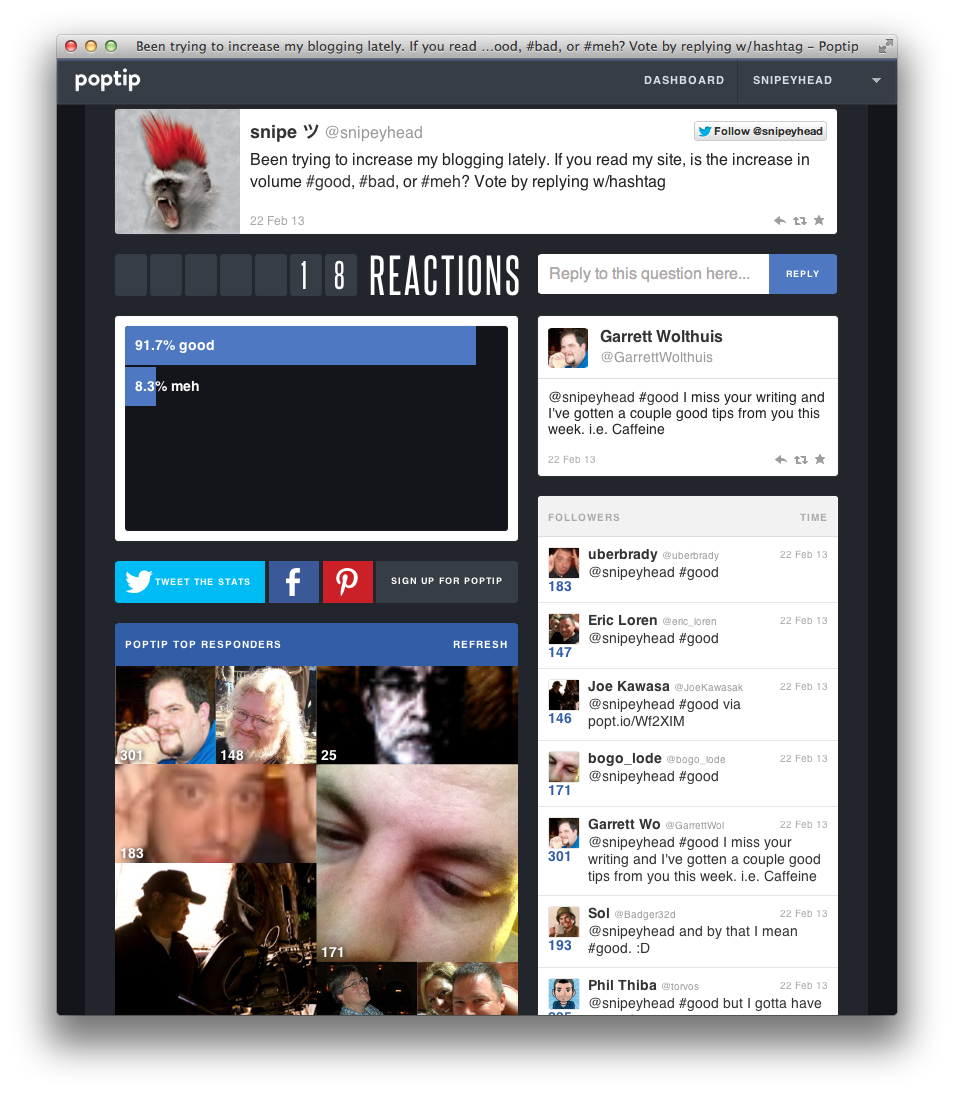Image resolution: width=954 pixels, height=1094 pixels.
Task: Open top responder photo labeled 301
Action: coord(165,715)
